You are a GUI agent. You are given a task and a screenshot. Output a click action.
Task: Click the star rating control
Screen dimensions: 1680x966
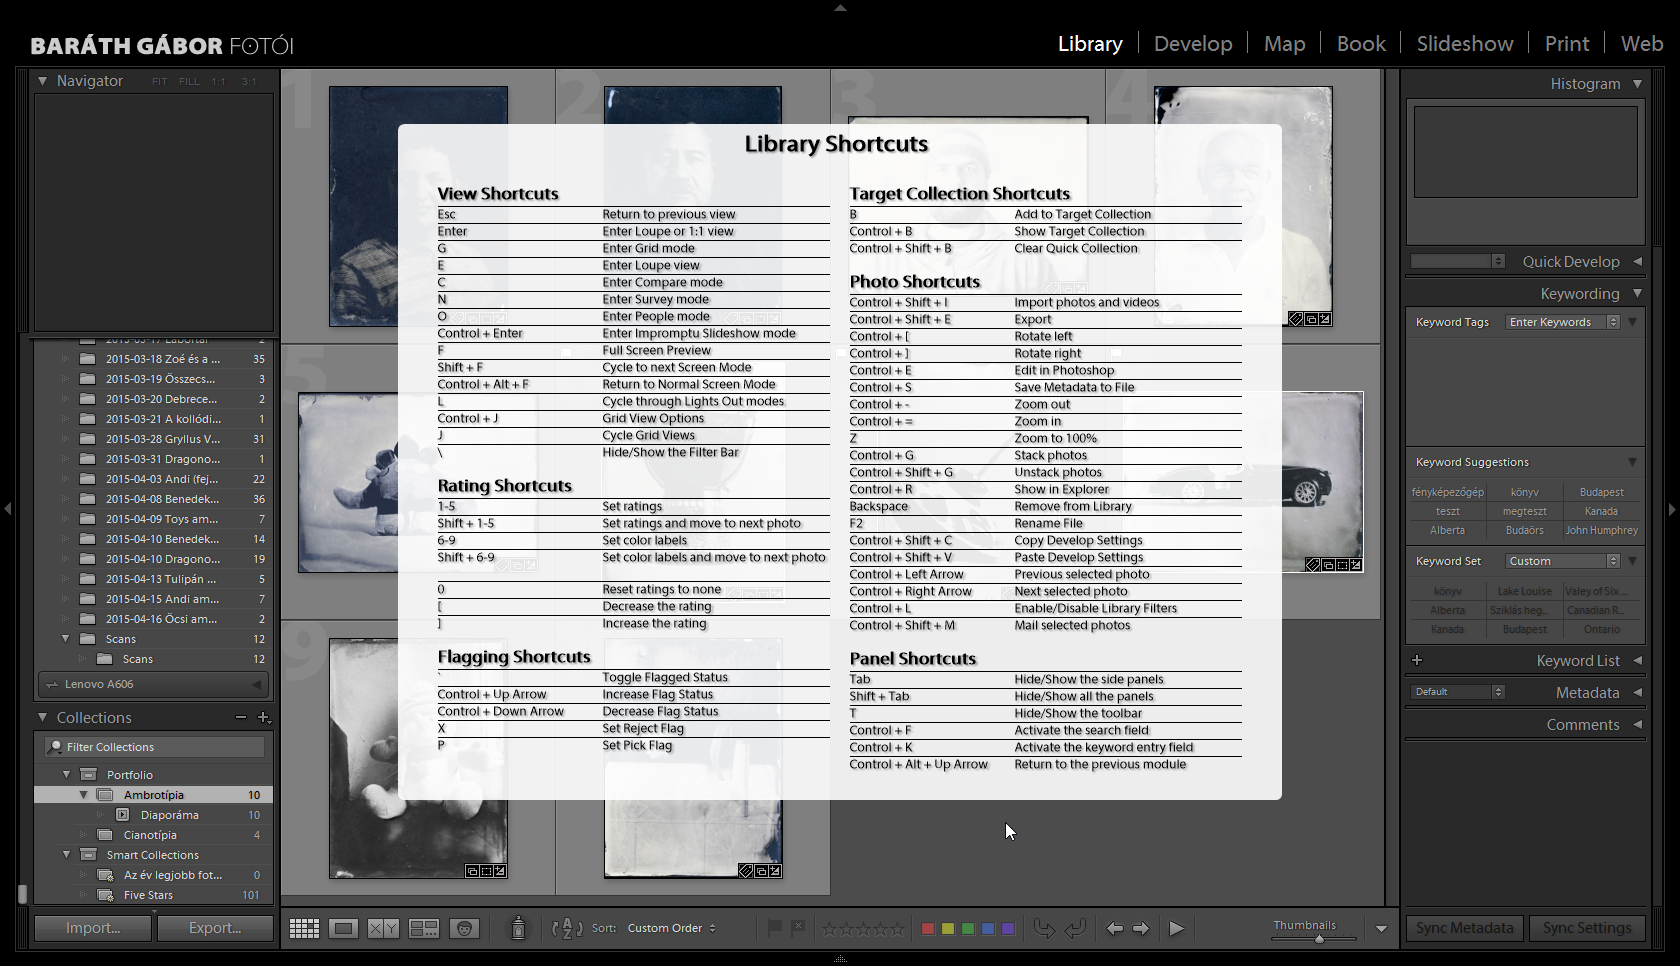863,929
